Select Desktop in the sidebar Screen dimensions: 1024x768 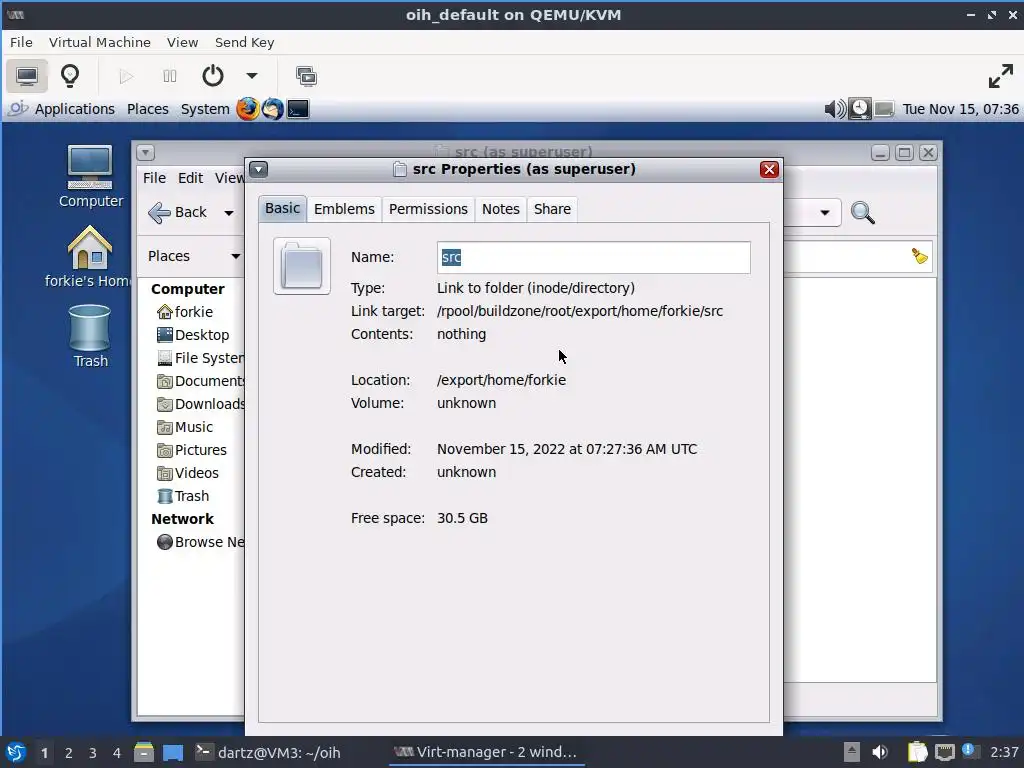(201, 335)
